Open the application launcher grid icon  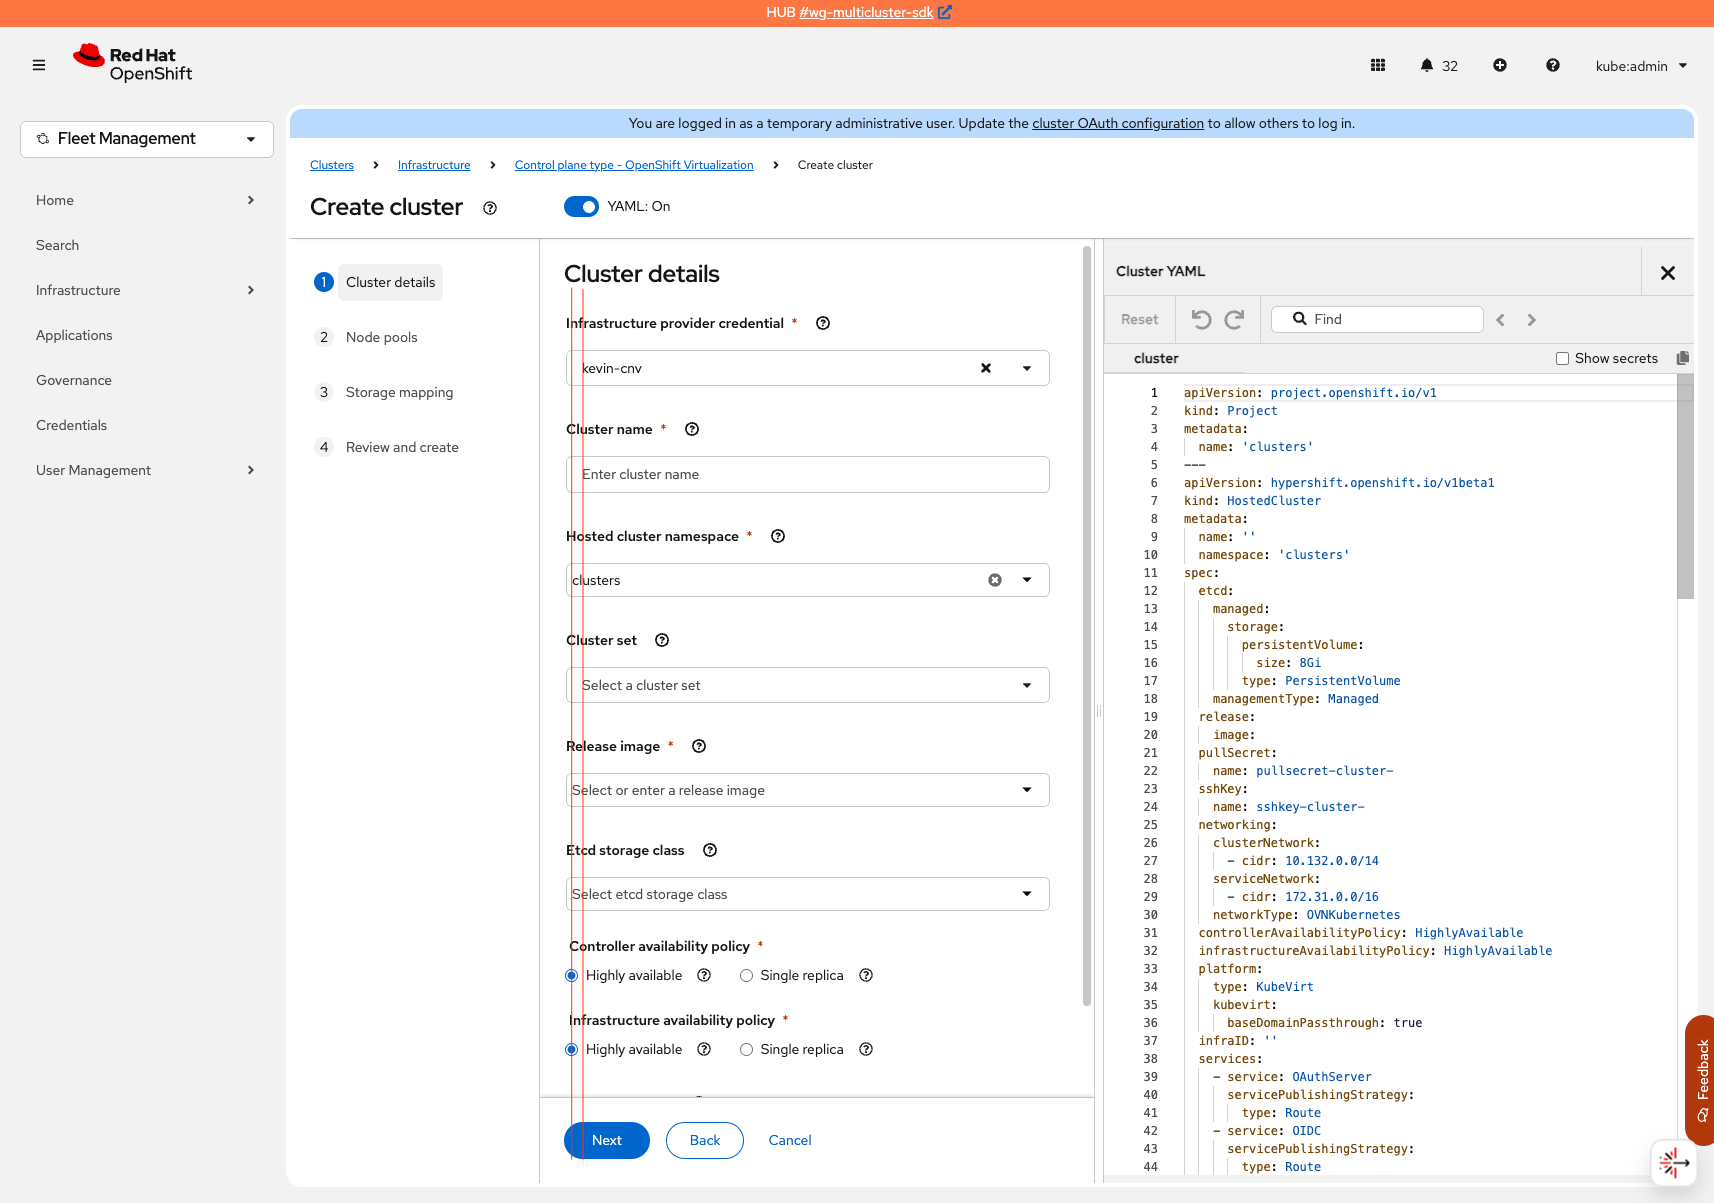(1377, 65)
